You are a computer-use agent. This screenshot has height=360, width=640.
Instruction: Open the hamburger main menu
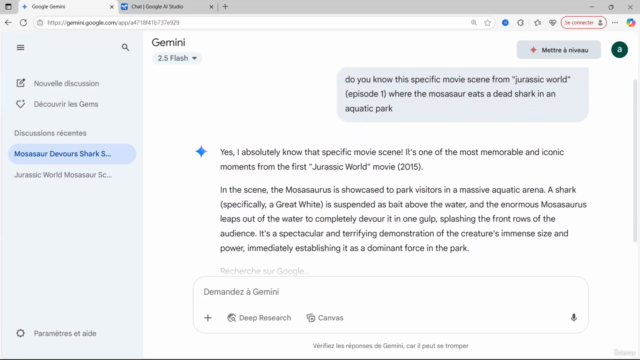tap(20, 47)
